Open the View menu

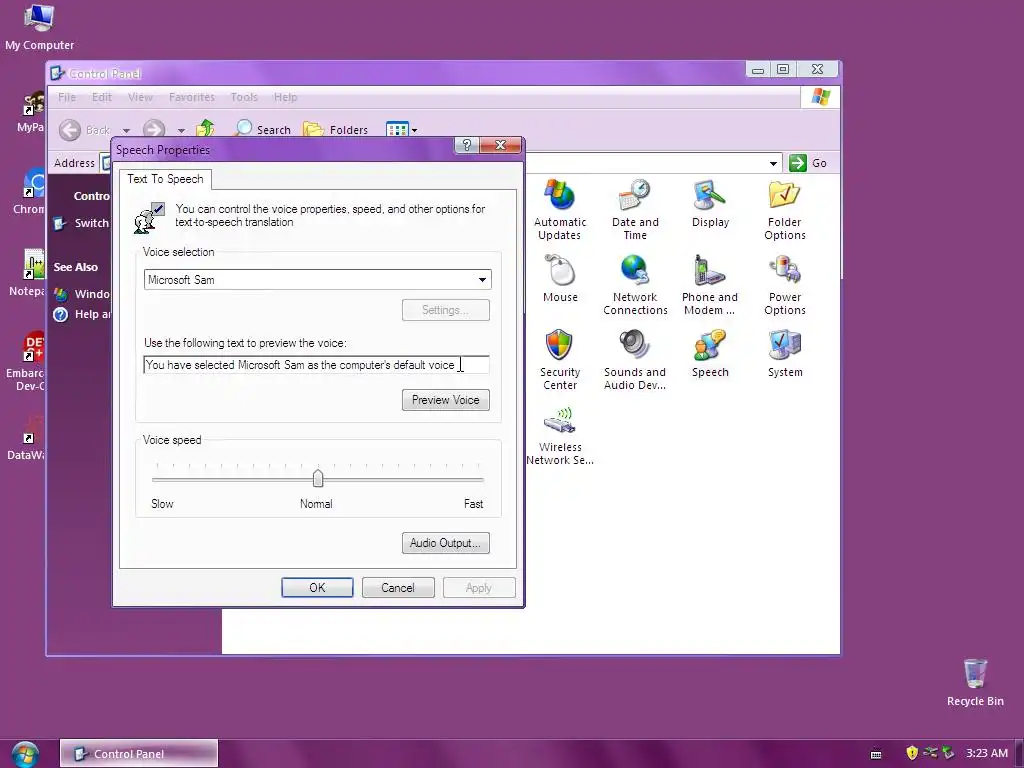[x=140, y=97]
